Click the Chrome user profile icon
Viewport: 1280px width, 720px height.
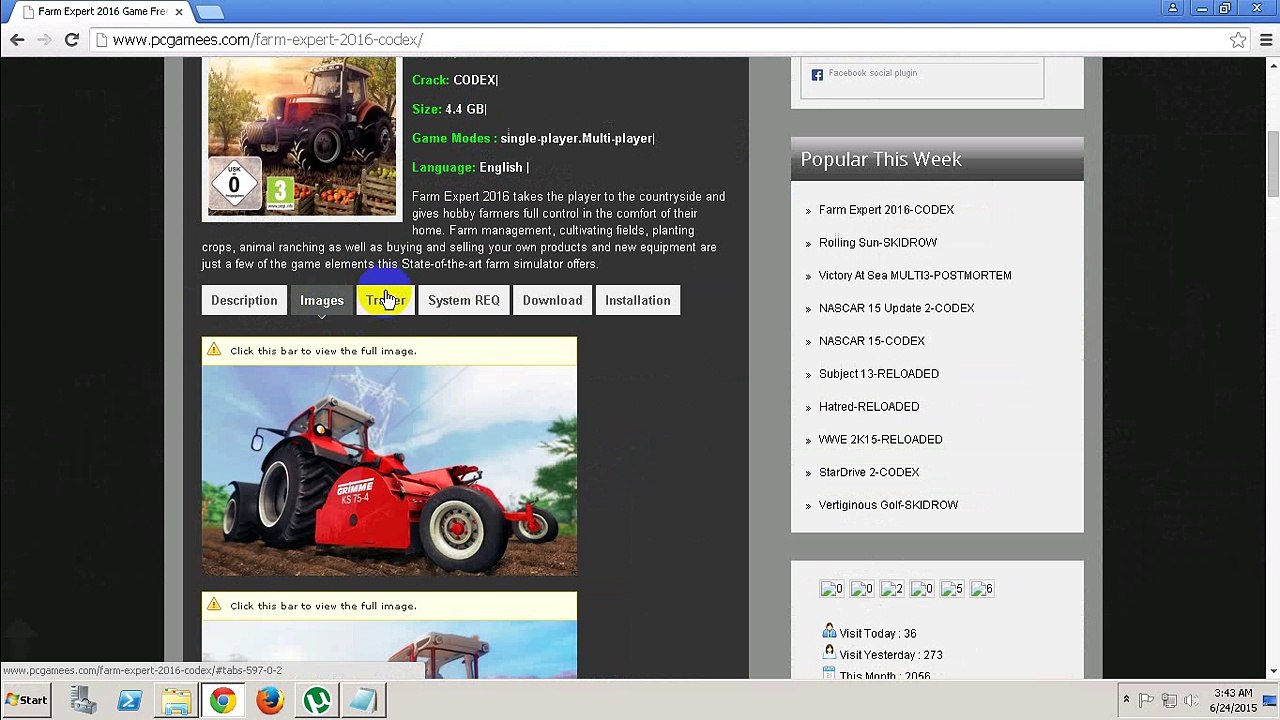click(x=1173, y=9)
